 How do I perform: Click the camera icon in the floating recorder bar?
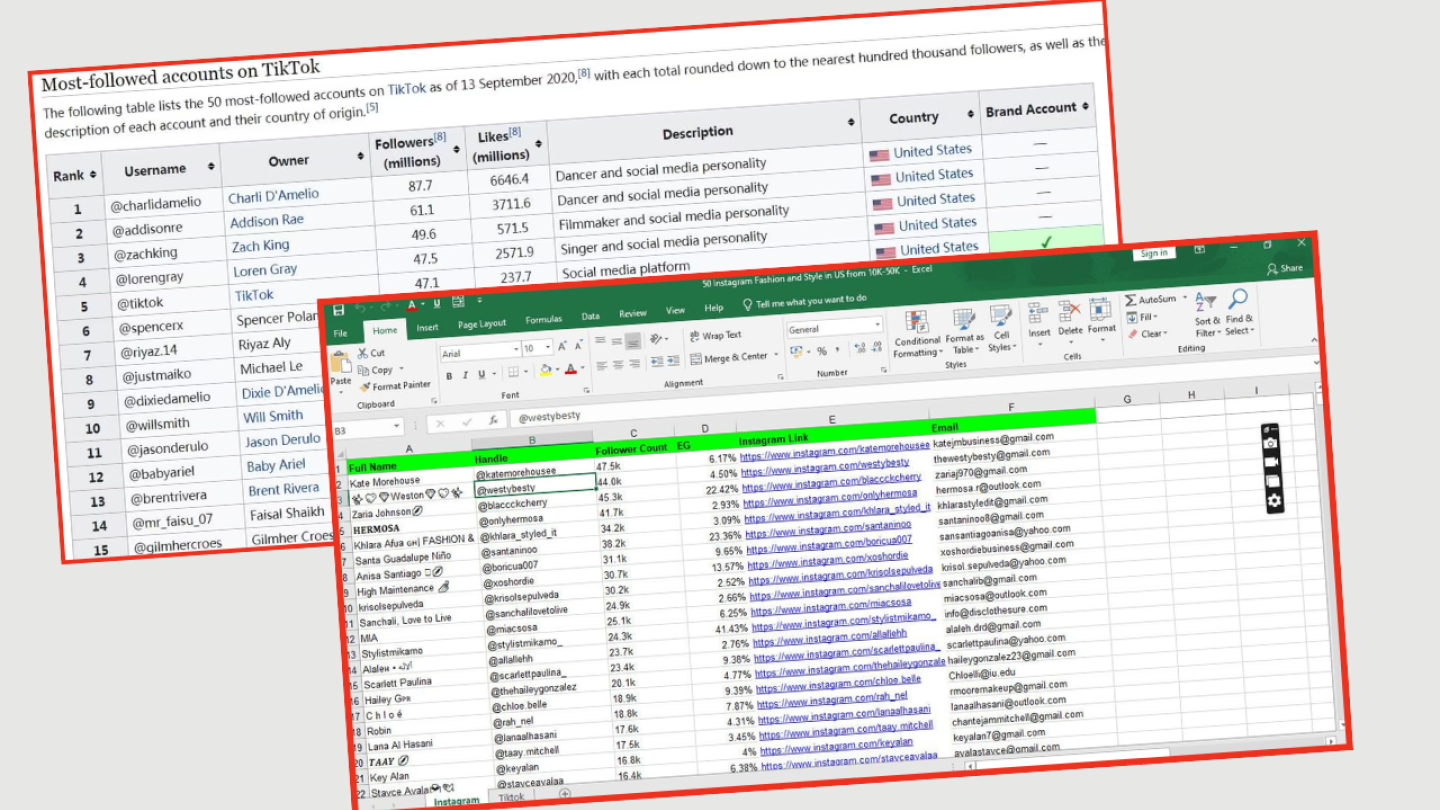point(1271,443)
